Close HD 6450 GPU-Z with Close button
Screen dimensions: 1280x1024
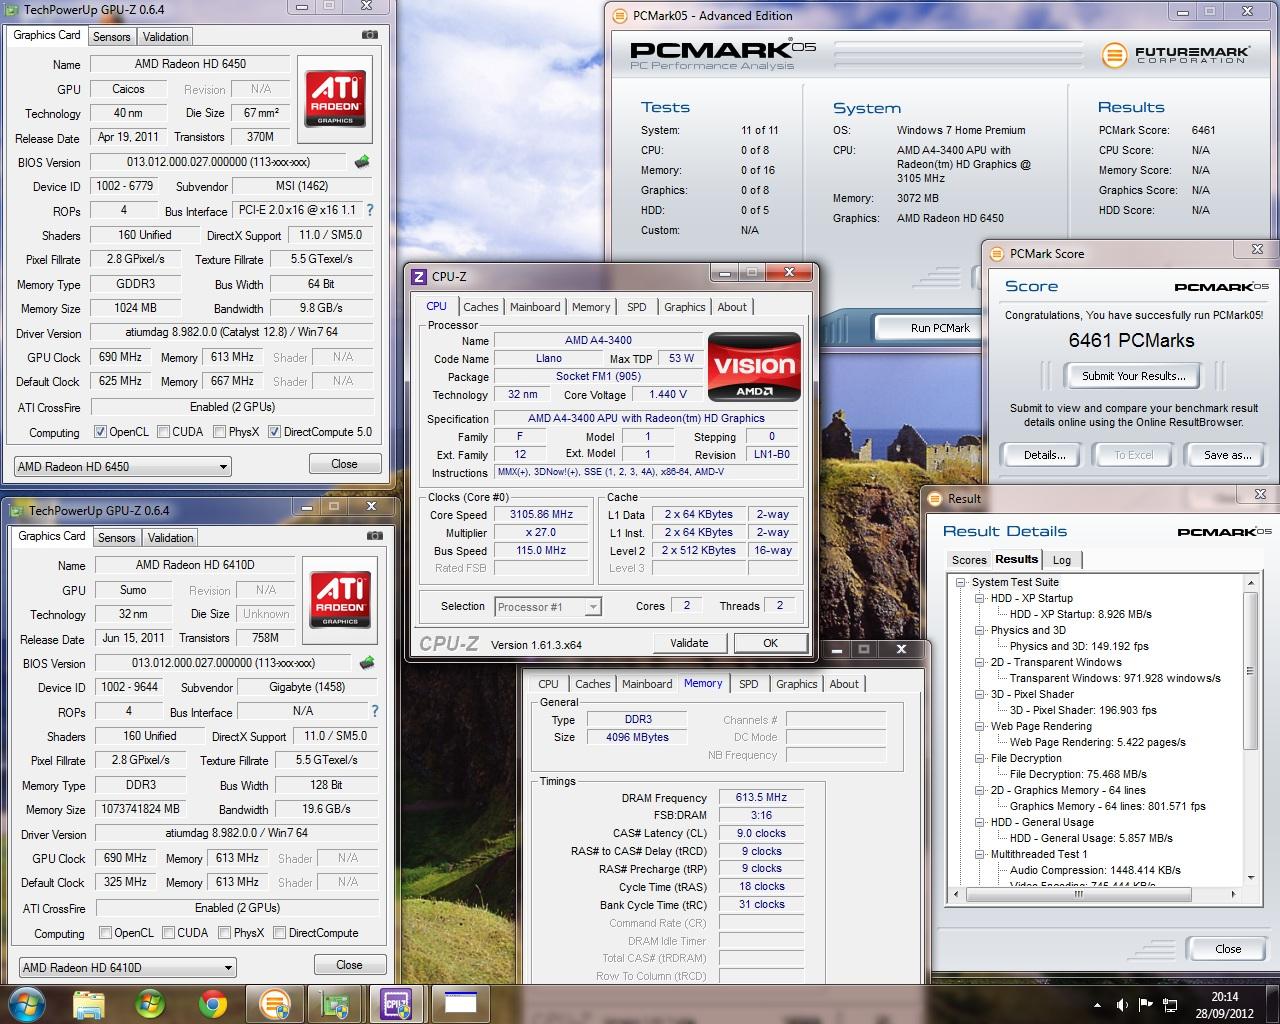(344, 464)
